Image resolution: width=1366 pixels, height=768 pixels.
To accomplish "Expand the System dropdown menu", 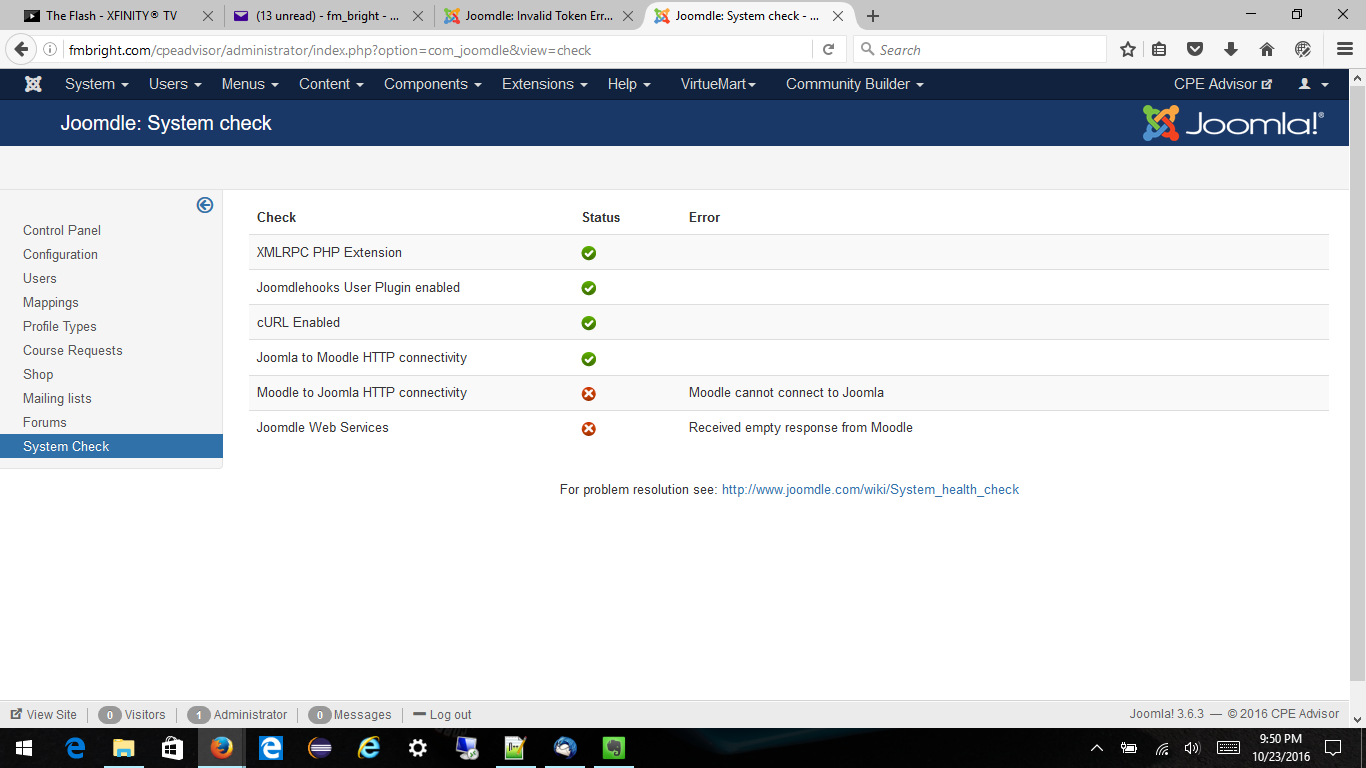I will (x=96, y=84).
